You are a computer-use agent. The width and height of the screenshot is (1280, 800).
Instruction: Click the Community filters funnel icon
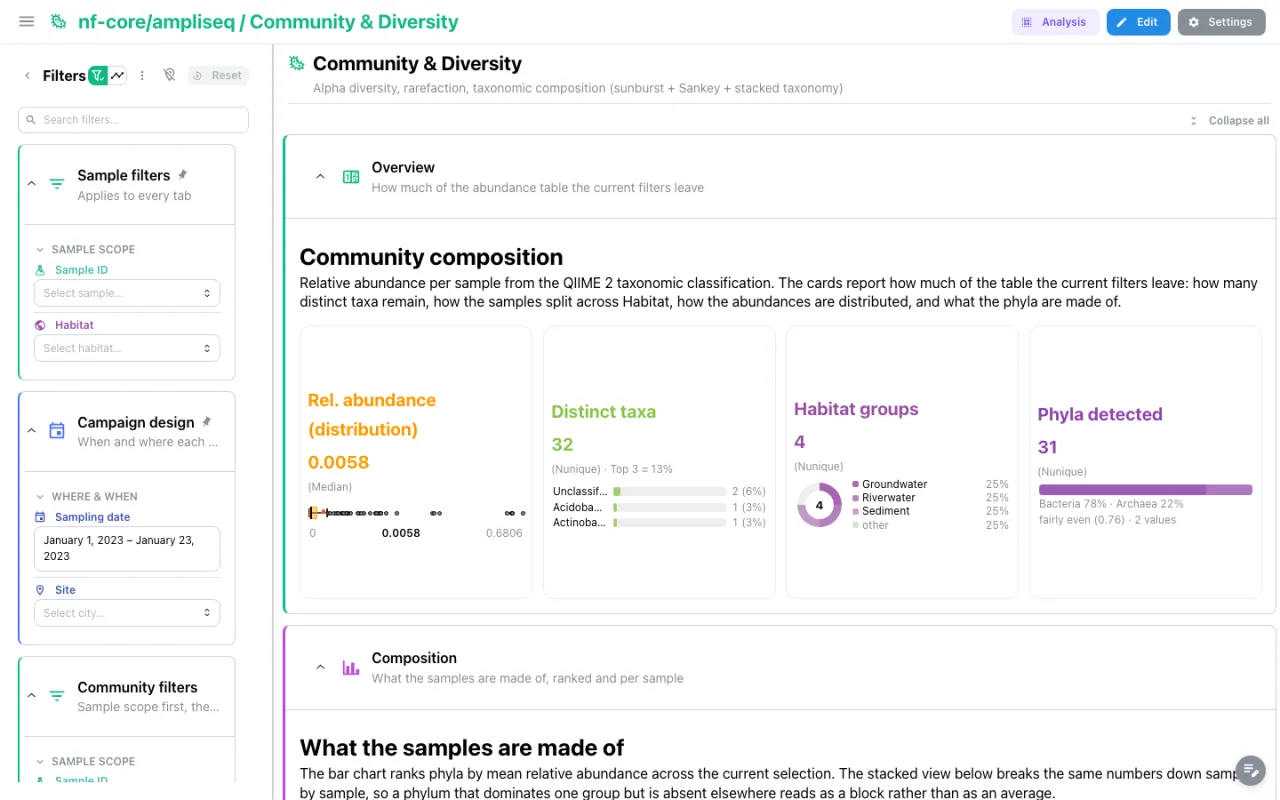(x=57, y=696)
